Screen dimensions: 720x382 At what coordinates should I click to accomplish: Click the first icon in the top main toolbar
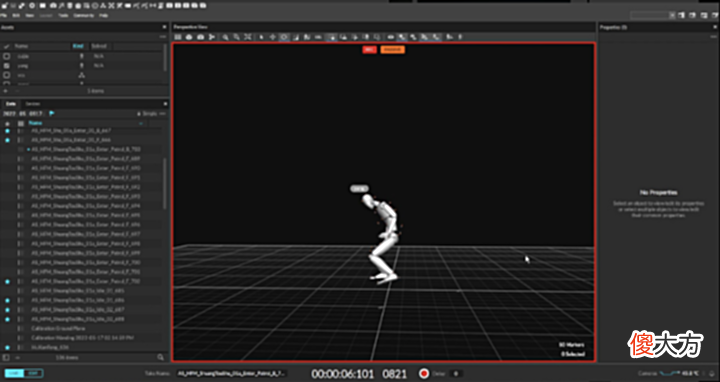coord(5,6)
